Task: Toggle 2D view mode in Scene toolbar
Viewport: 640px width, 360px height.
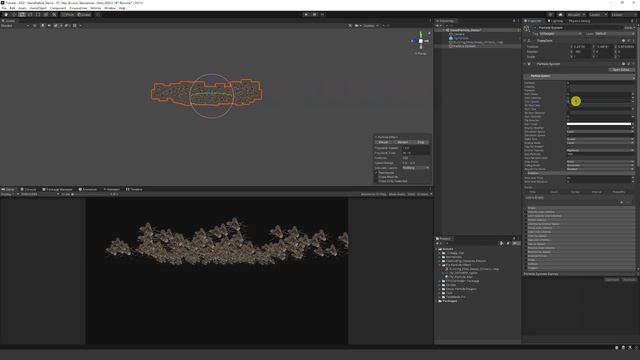Action: pyautogui.click(x=35, y=26)
